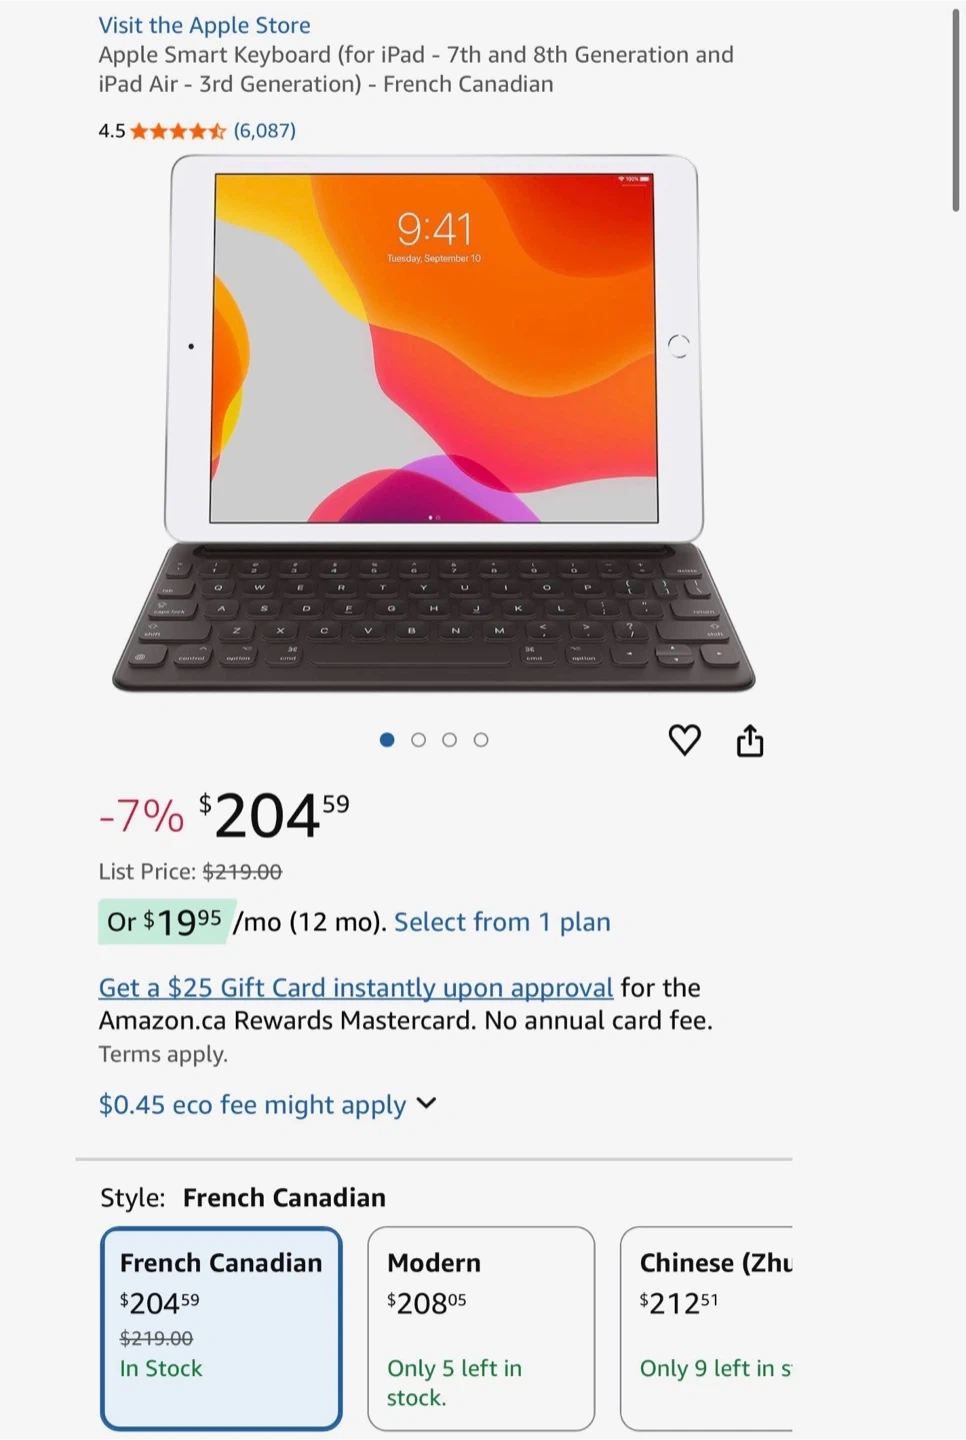
Task: Open the $25 Gift Card offer link
Action: pos(355,988)
